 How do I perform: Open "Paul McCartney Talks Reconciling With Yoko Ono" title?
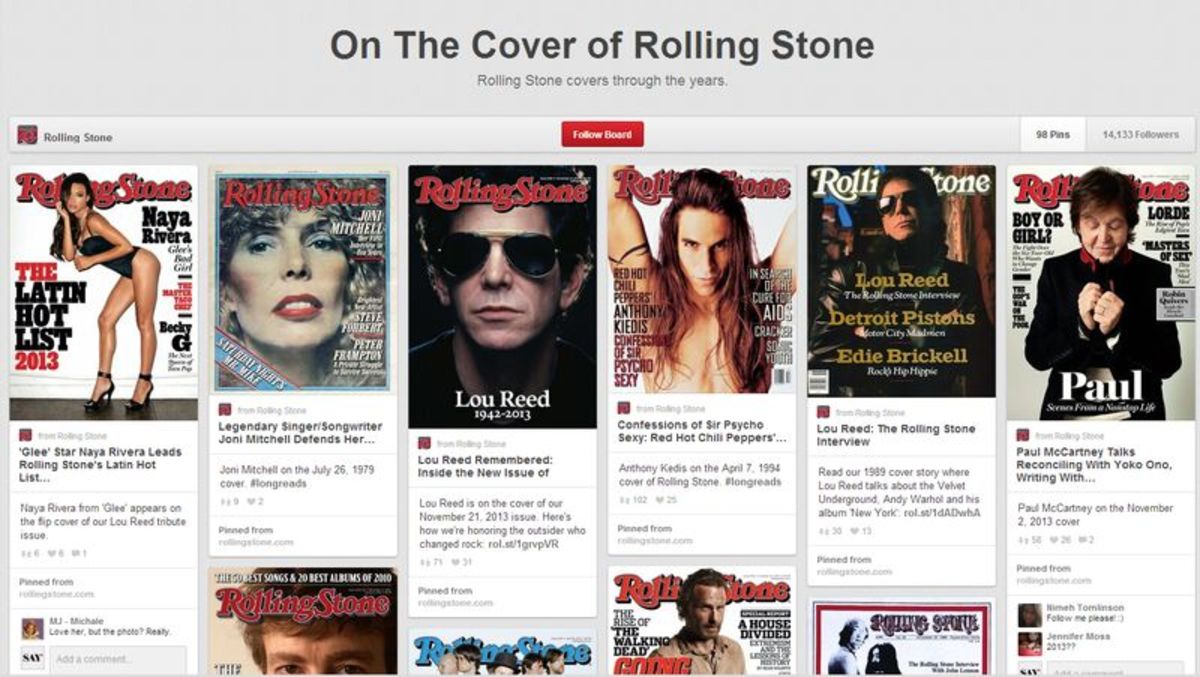pos(1095,464)
